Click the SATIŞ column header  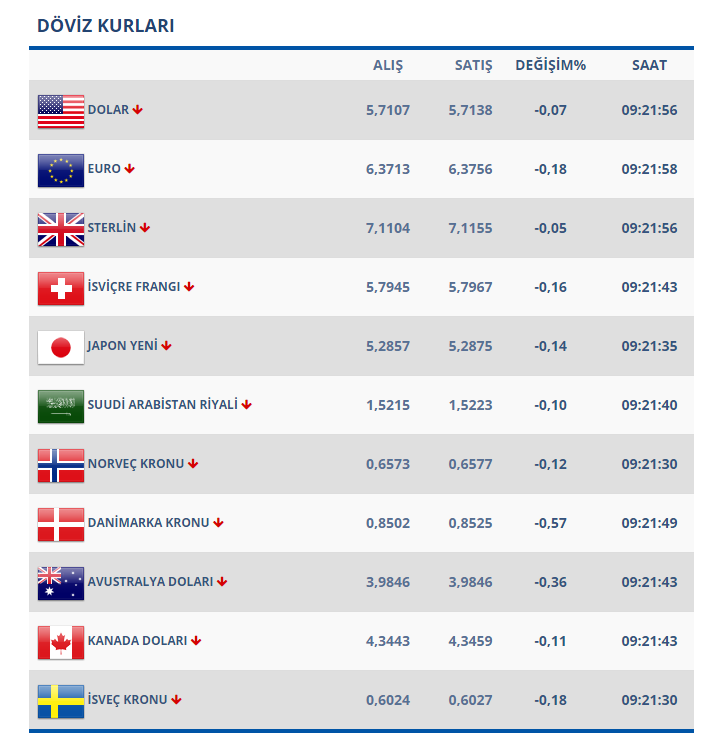click(x=472, y=65)
